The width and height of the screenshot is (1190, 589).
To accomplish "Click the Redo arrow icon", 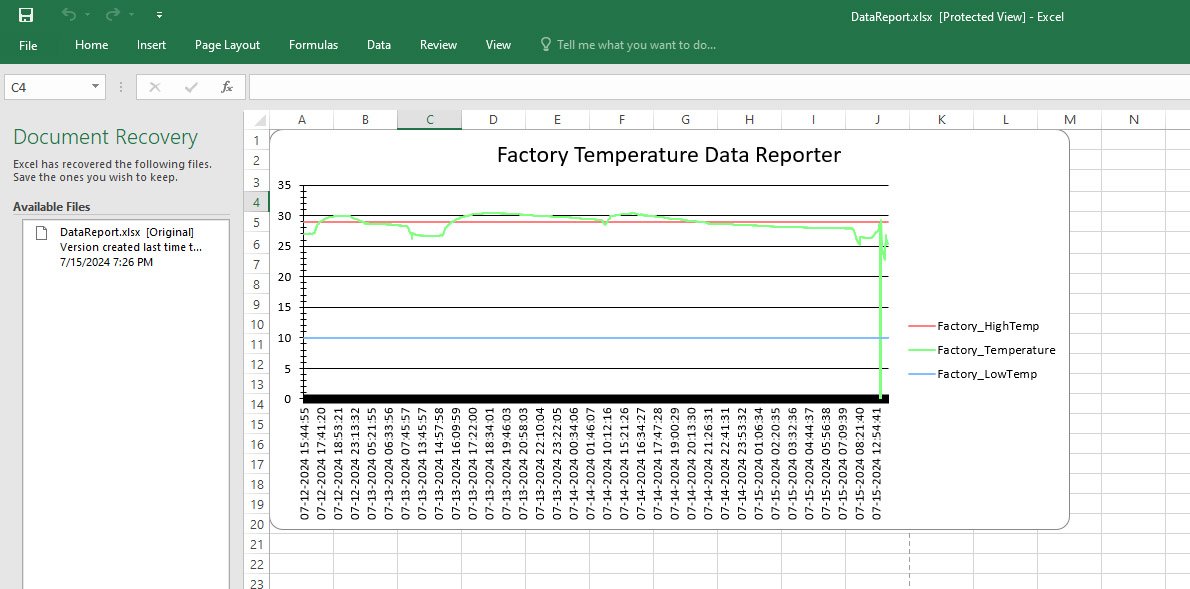I will coord(112,15).
